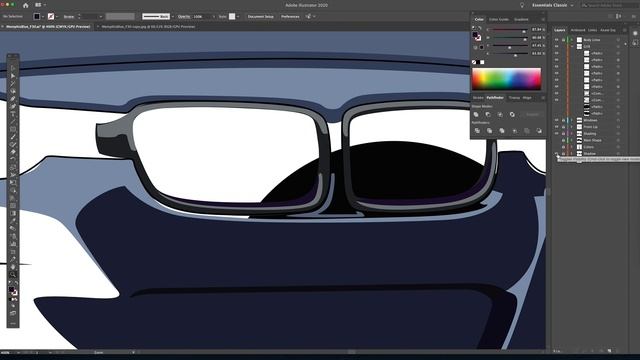Switch to the Artboards tab

578,30
